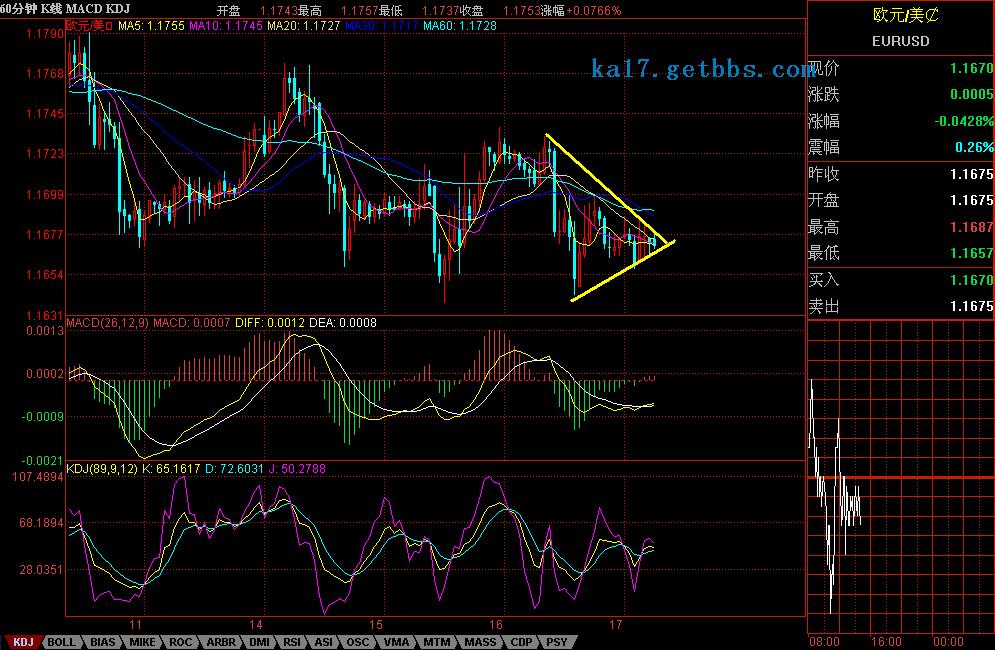Switch to the RSI indicator tab
995x650 pixels.
[292, 642]
